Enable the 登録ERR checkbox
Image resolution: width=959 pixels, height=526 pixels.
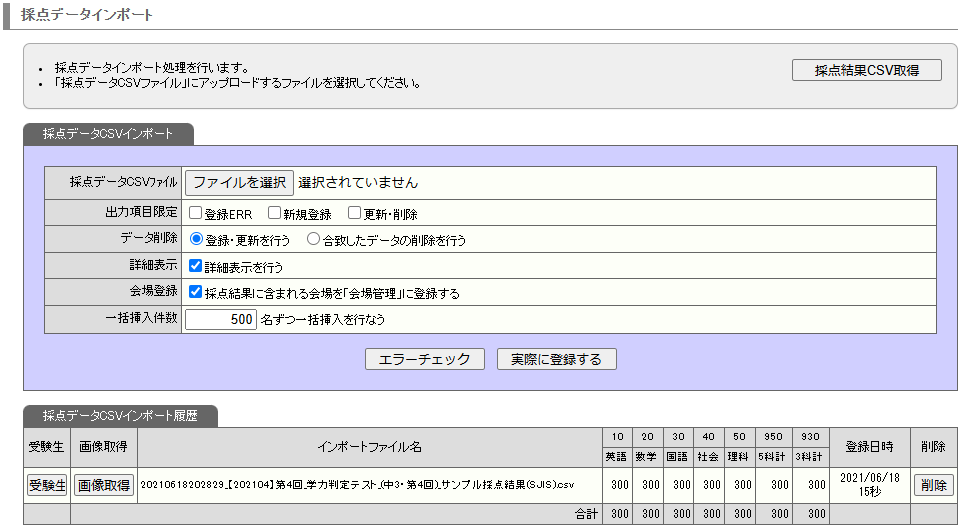tap(196, 213)
